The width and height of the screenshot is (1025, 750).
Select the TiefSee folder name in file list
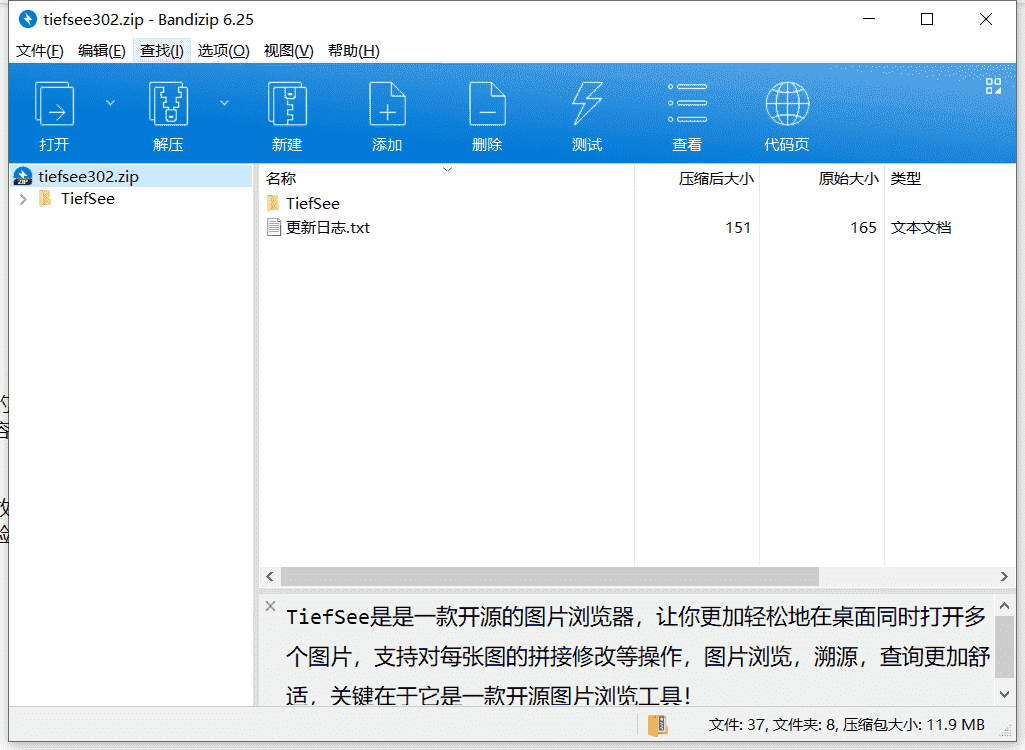click(x=313, y=203)
